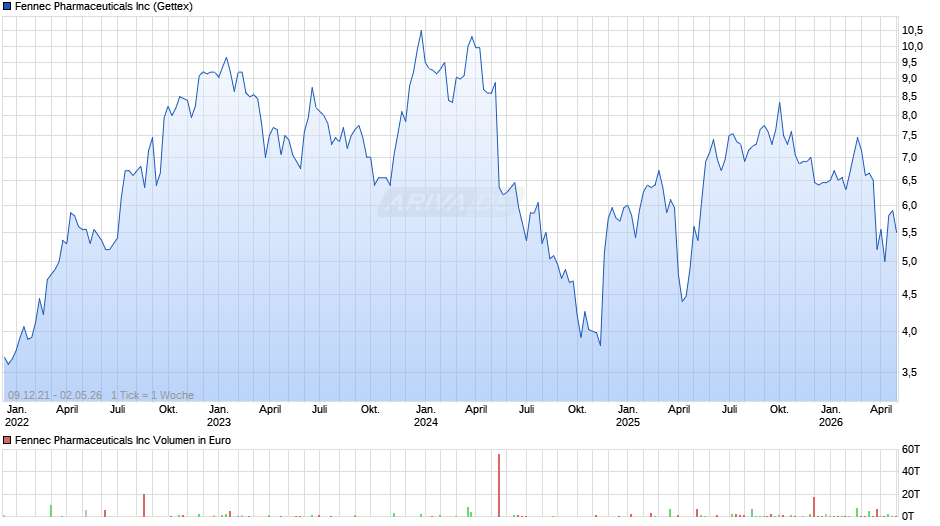The height and width of the screenshot is (526, 940).
Task: Click the 9,0 price axis label
Action: 909,79
